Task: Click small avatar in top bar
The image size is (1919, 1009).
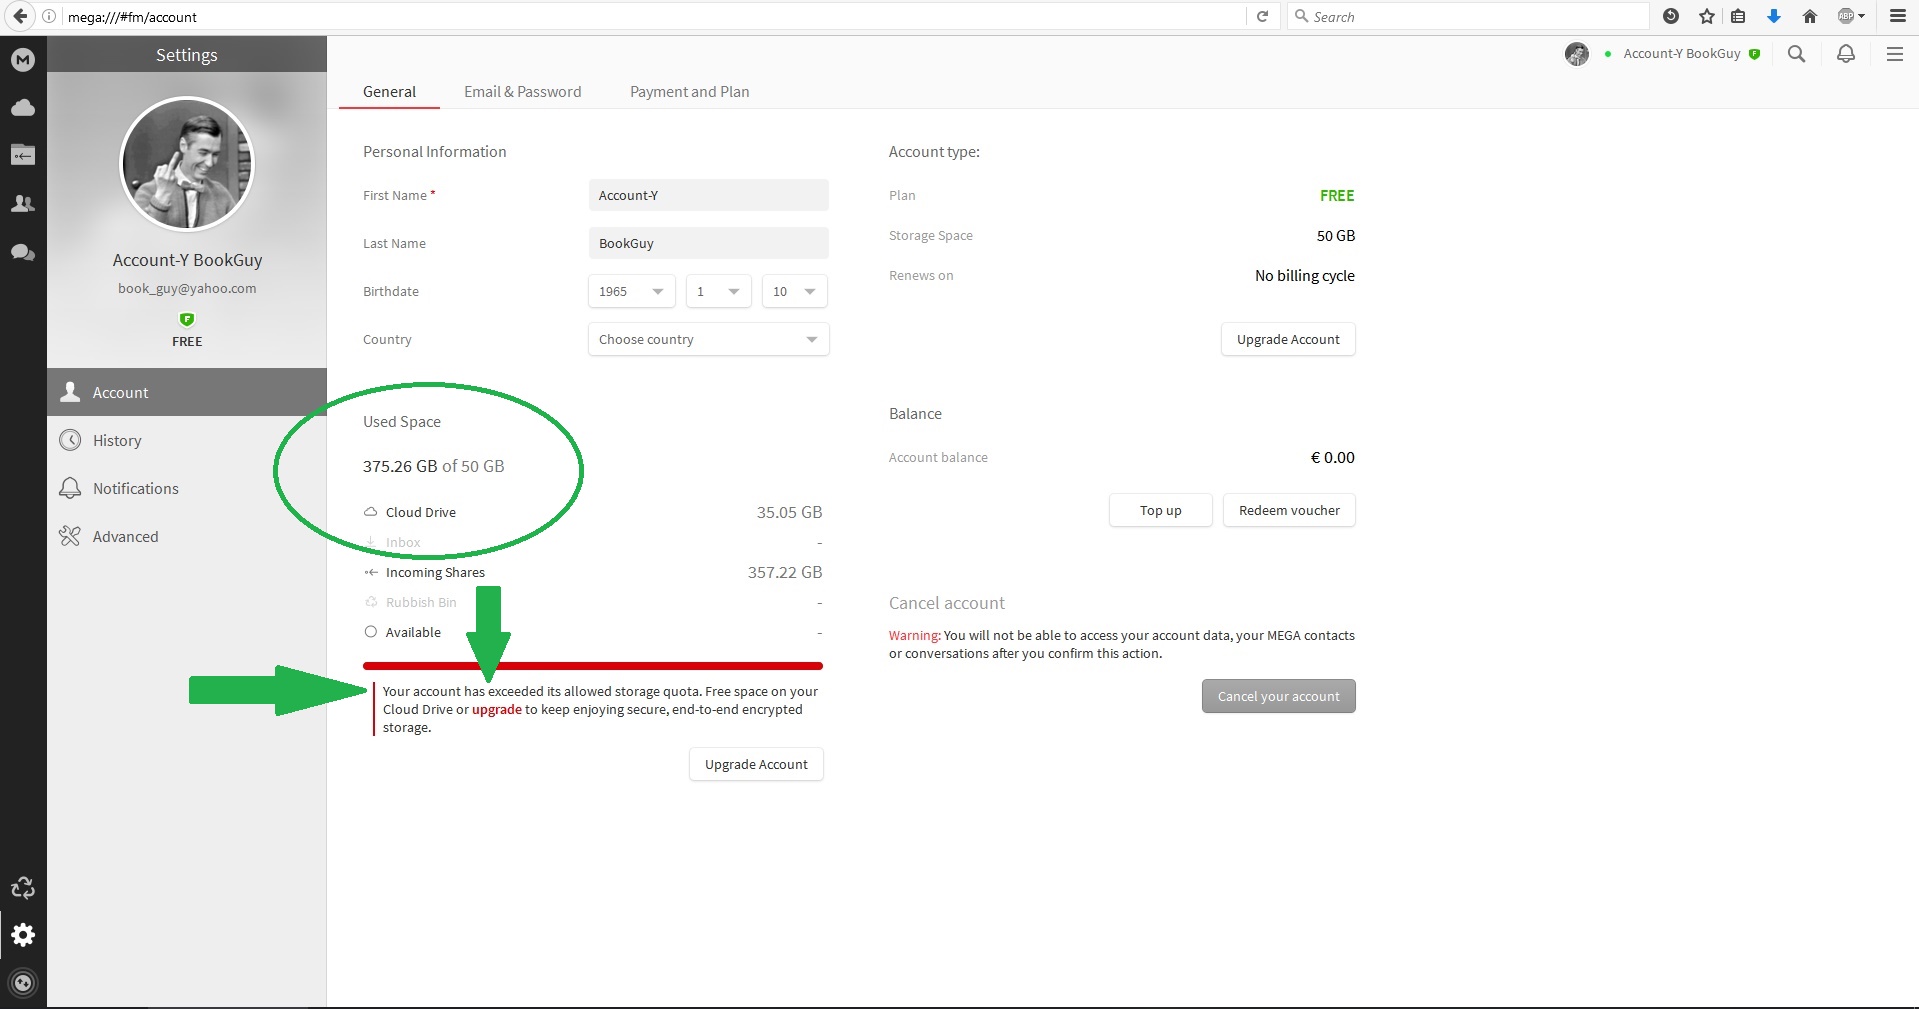Action: pos(1577,54)
